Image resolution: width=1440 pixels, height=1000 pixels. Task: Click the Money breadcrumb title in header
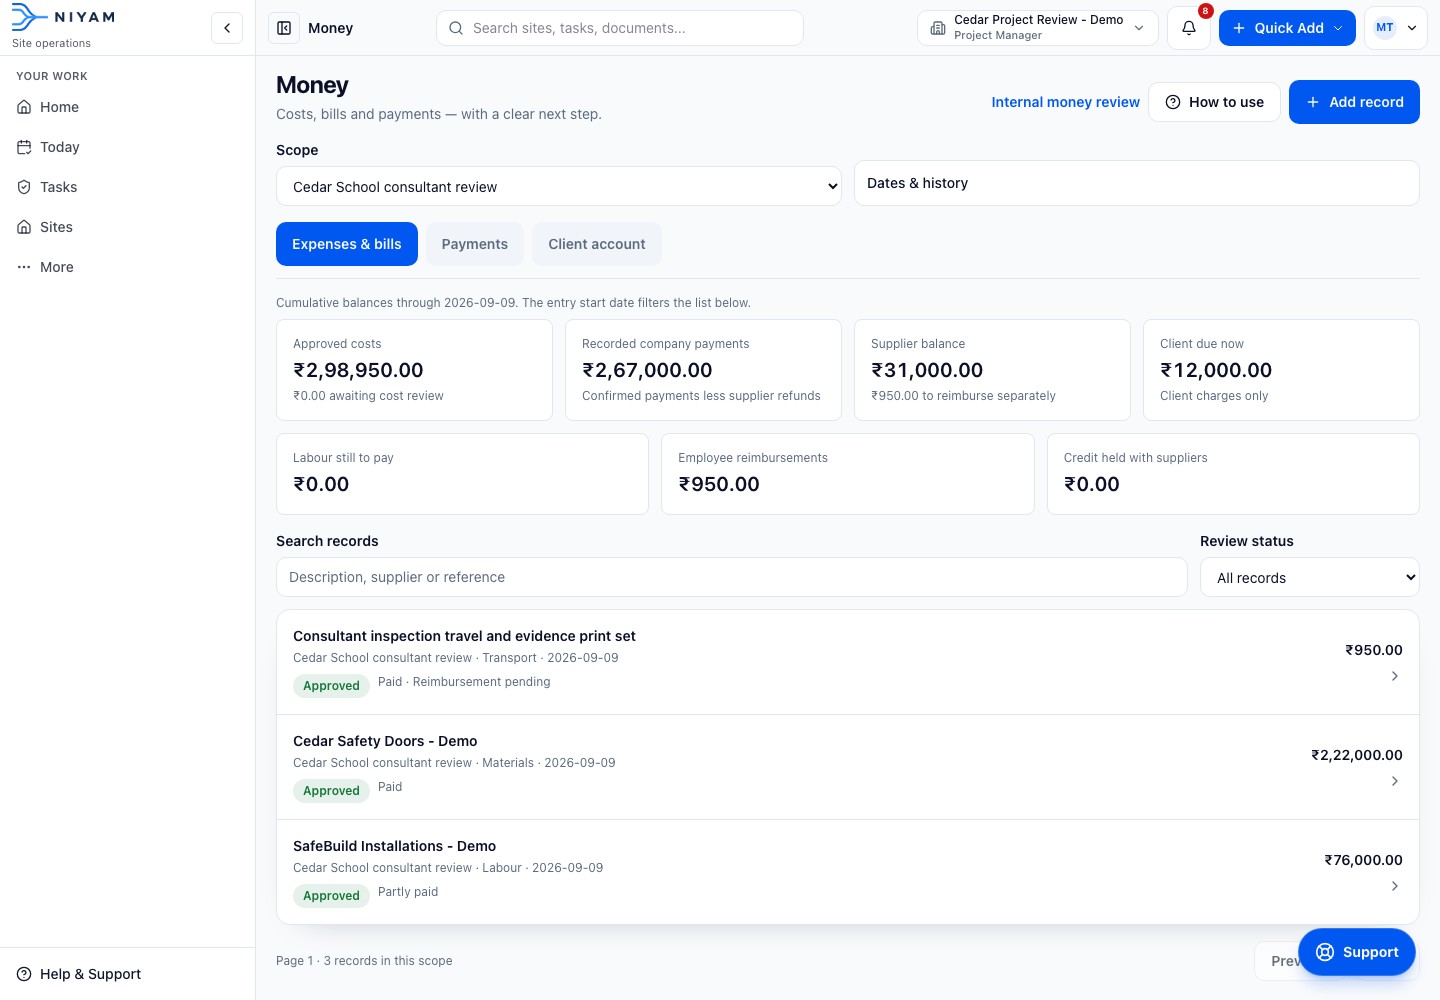tap(330, 28)
